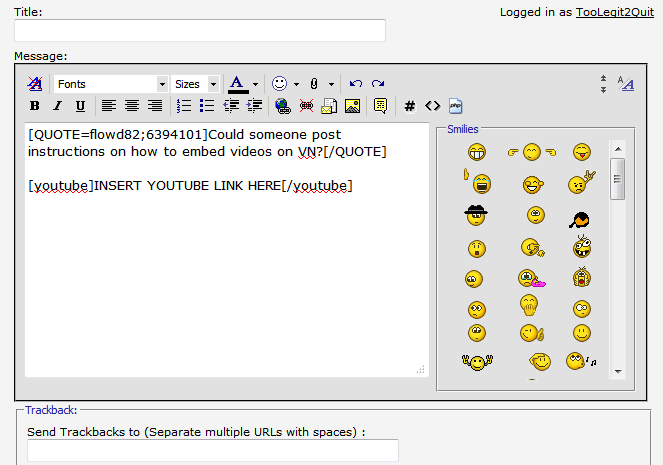Wrap selection in quote tags icon
This screenshot has height=465, width=663.
(380, 106)
